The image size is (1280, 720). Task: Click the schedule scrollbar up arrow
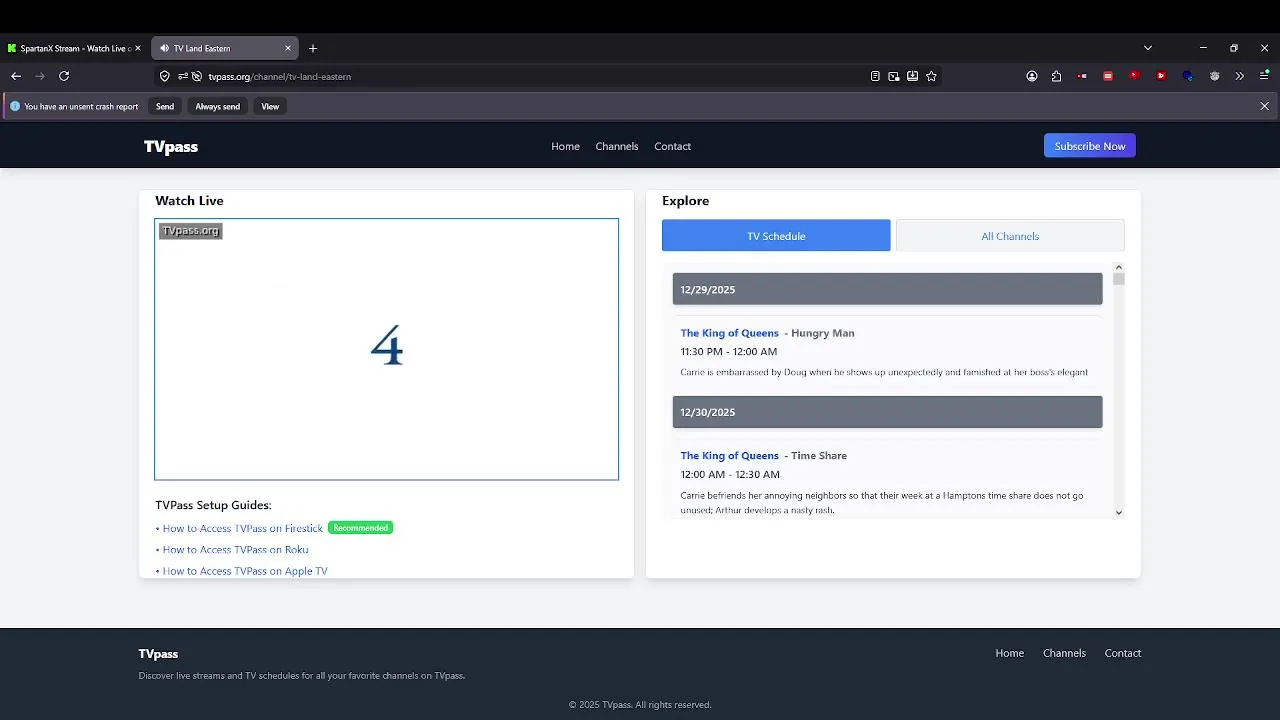(1119, 267)
